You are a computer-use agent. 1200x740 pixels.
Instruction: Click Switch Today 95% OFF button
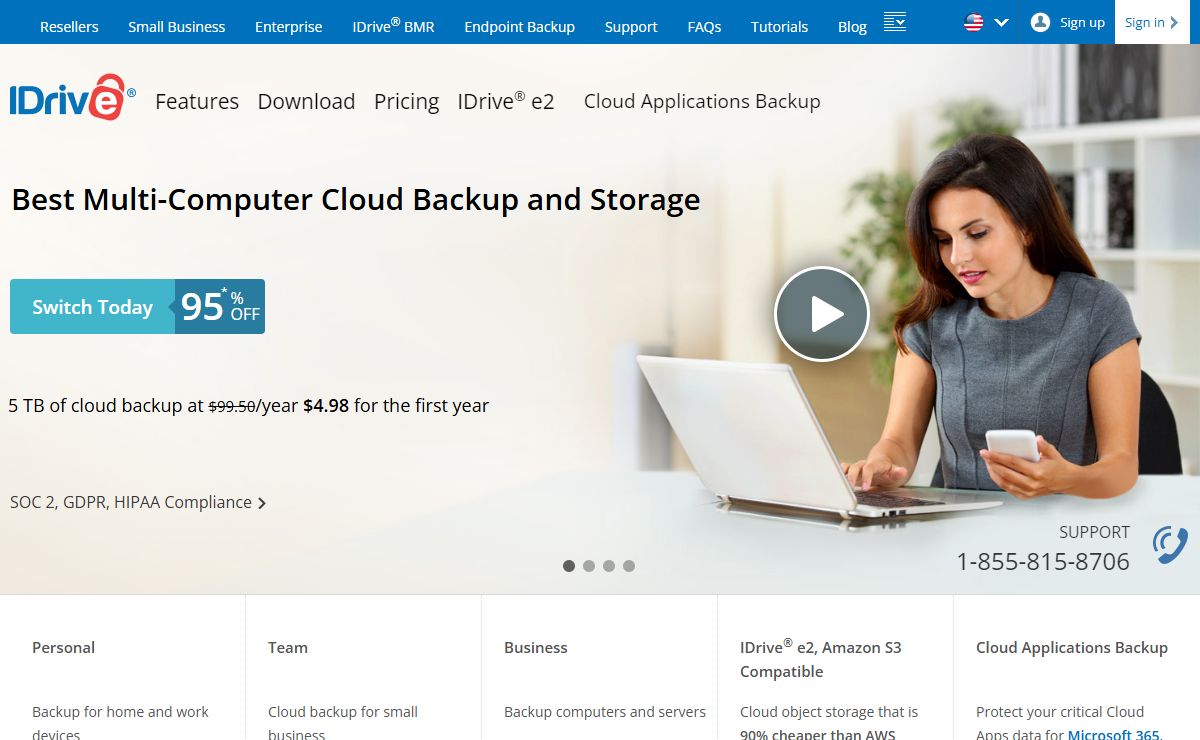click(x=137, y=306)
